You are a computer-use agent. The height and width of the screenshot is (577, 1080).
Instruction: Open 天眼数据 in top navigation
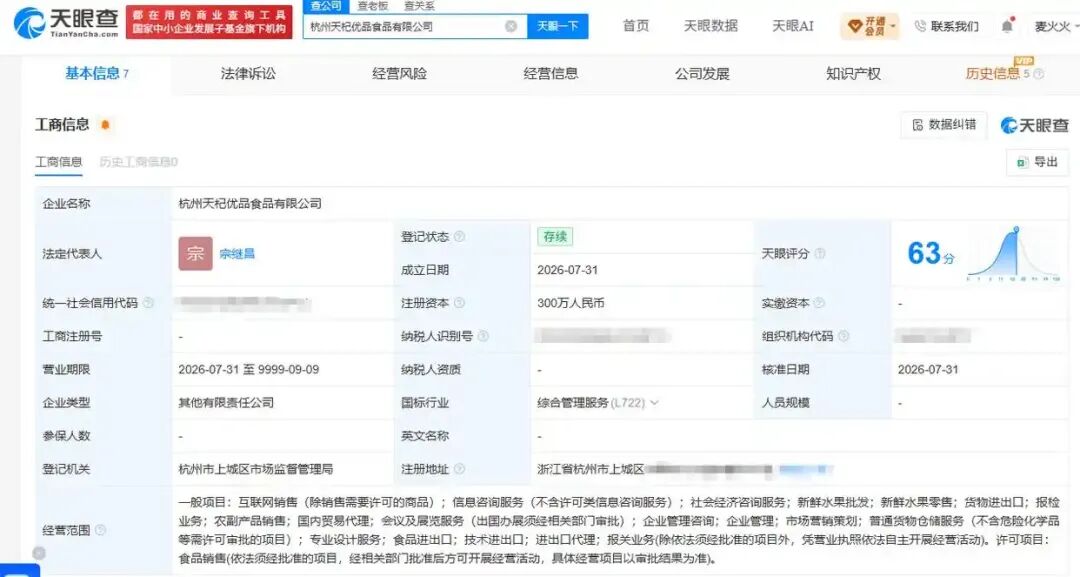point(711,26)
